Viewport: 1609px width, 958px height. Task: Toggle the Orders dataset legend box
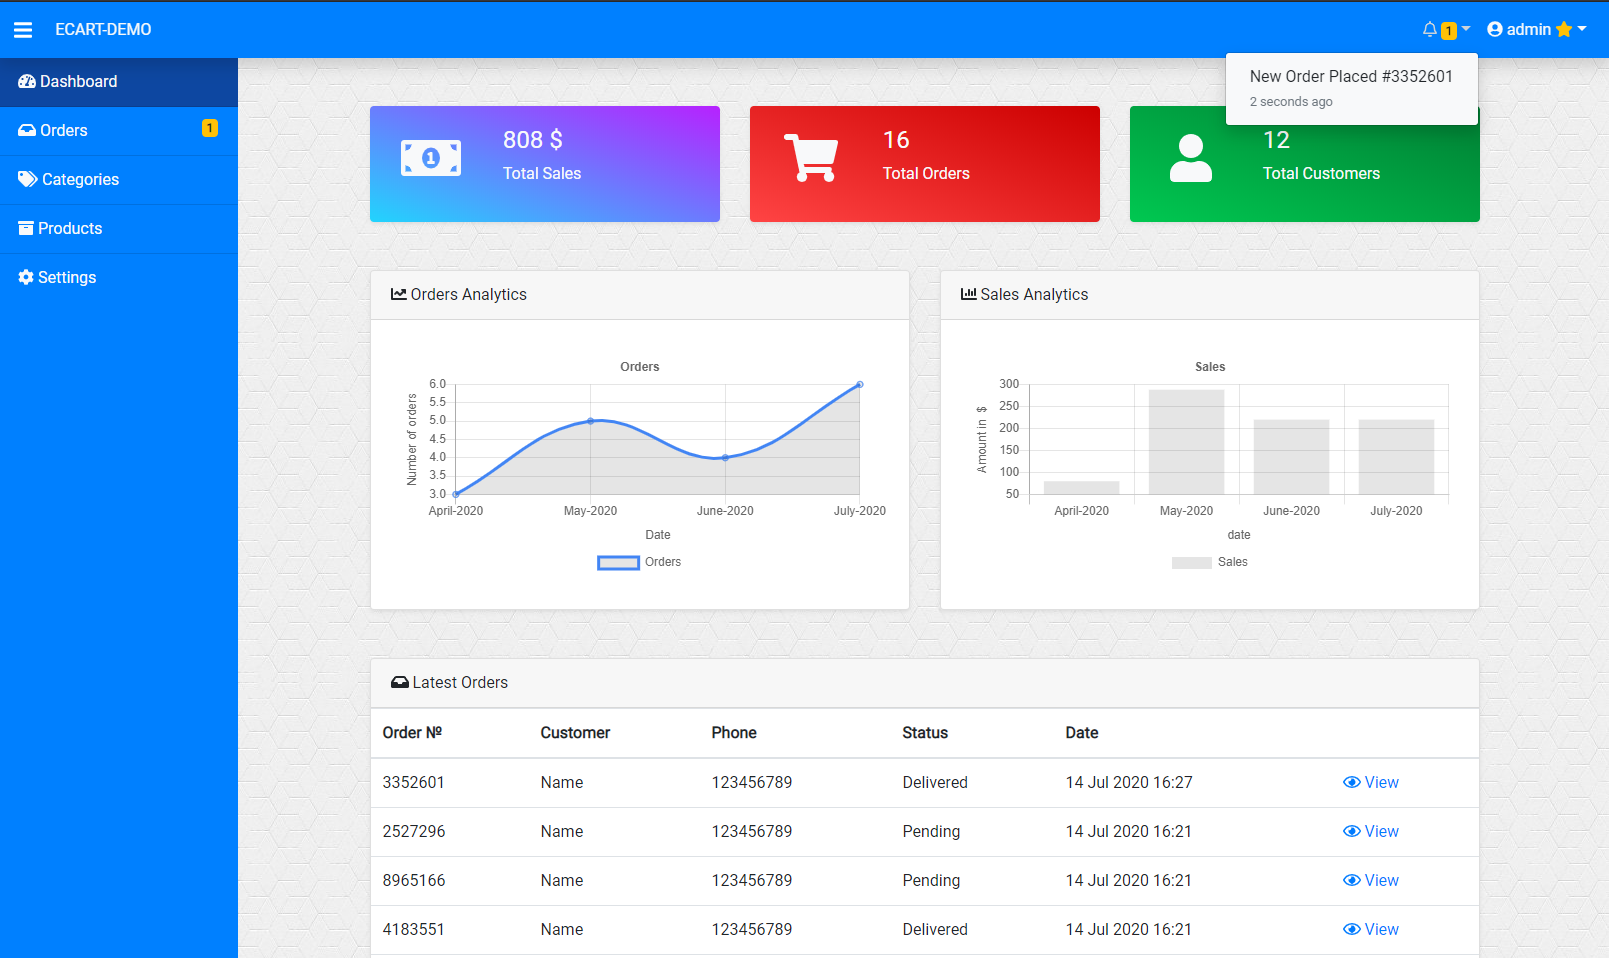[618, 563]
